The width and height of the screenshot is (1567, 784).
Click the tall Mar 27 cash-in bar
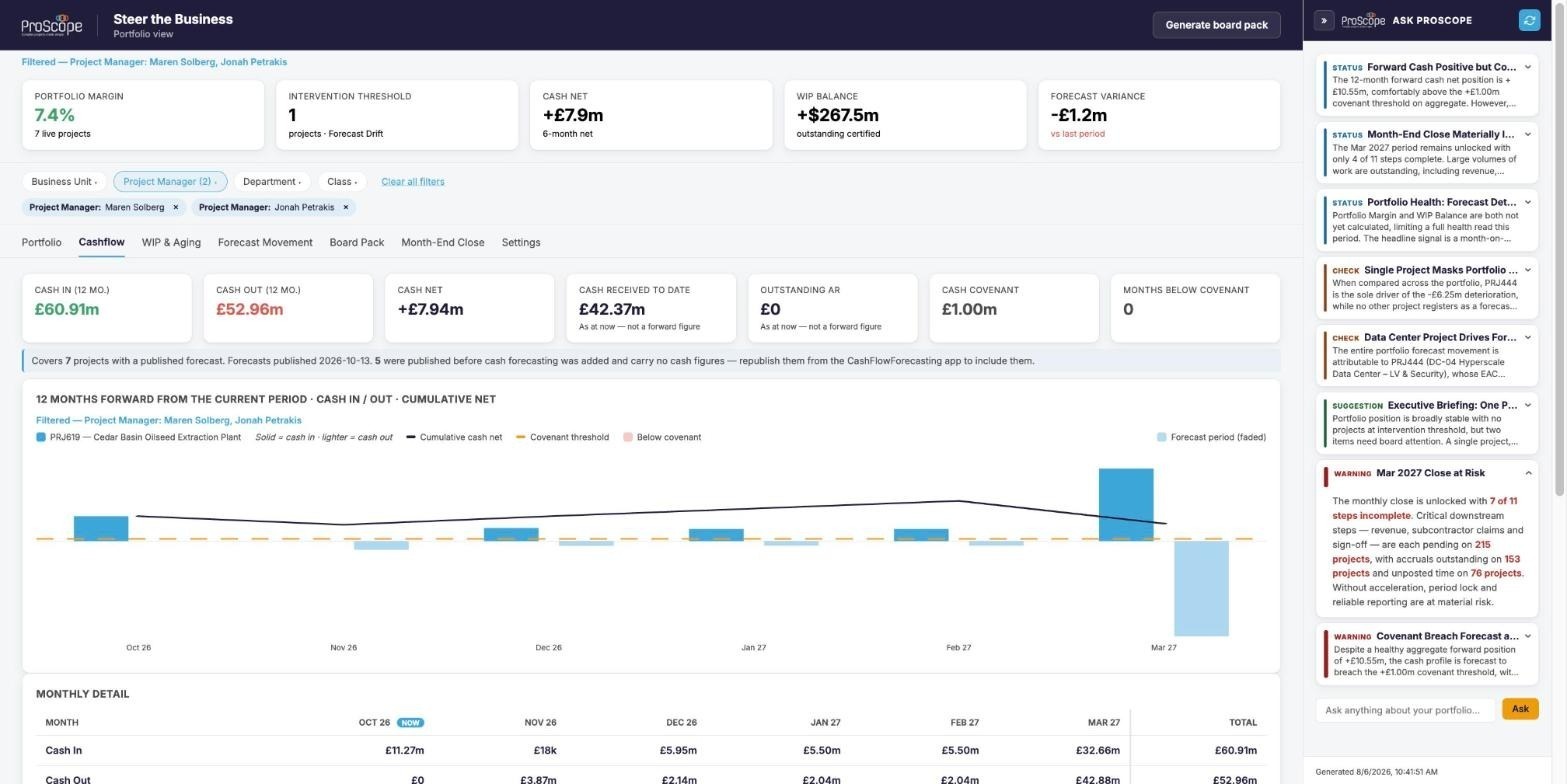click(x=1126, y=505)
